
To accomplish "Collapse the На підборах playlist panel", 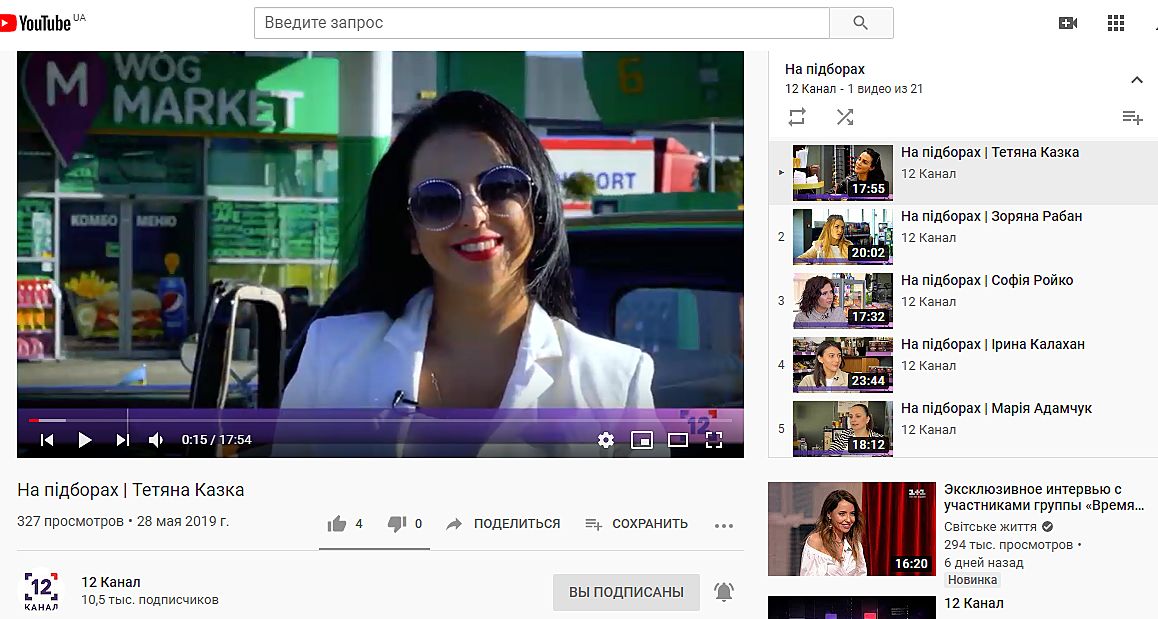I will click(1136, 80).
